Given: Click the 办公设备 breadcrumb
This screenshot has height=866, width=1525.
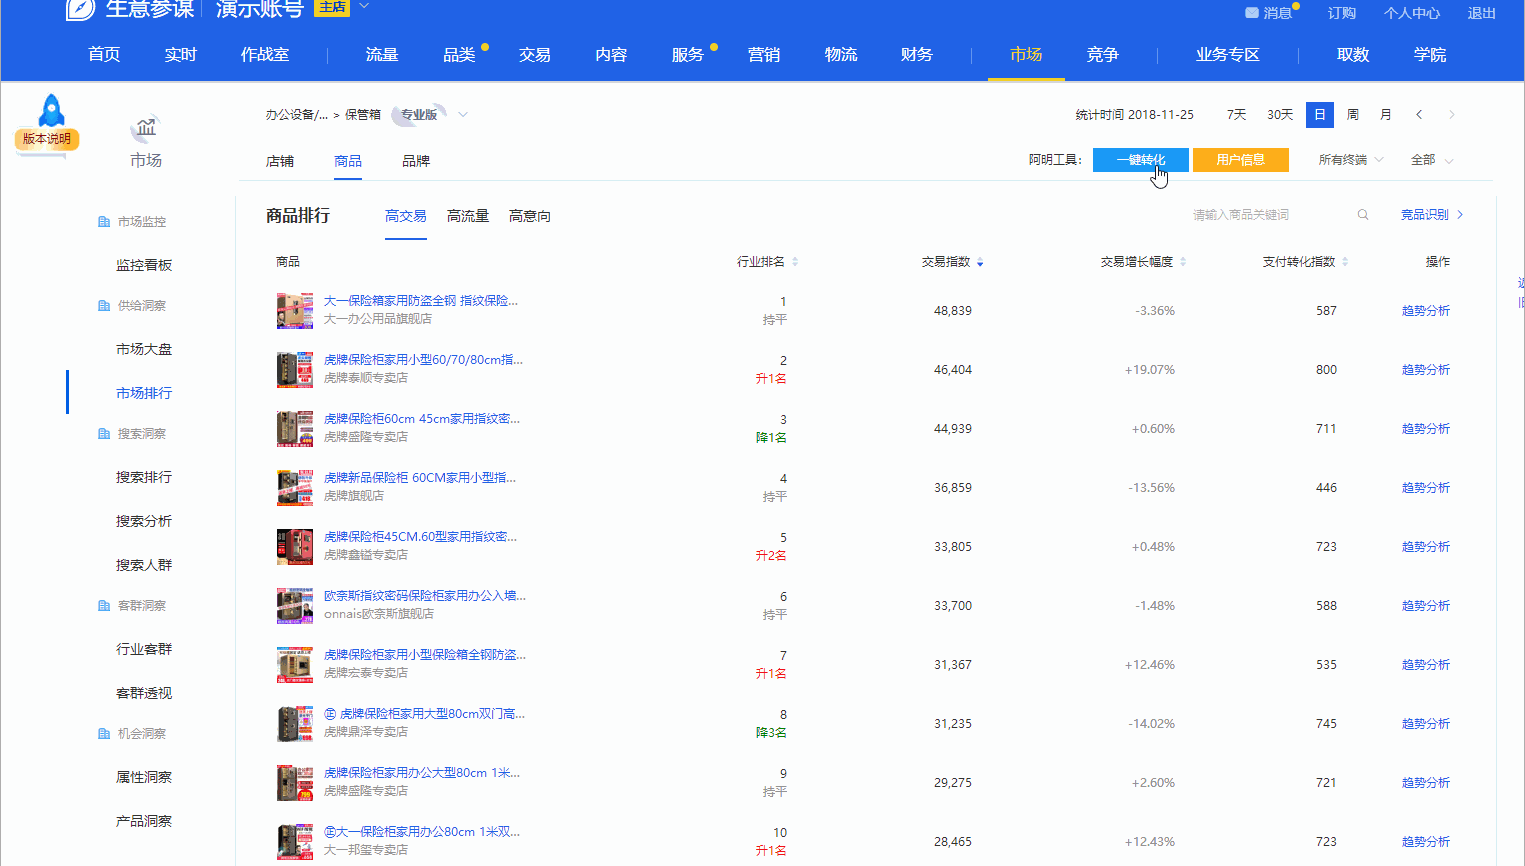Looking at the screenshot, I should [296, 115].
